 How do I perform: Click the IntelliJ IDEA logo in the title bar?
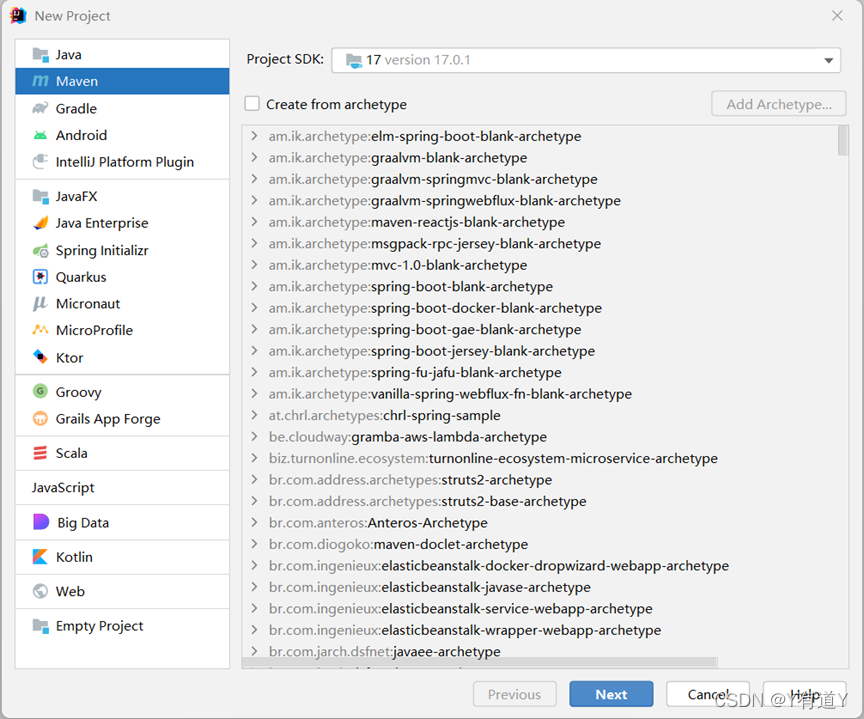pyautogui.click(x=18, y=16)
